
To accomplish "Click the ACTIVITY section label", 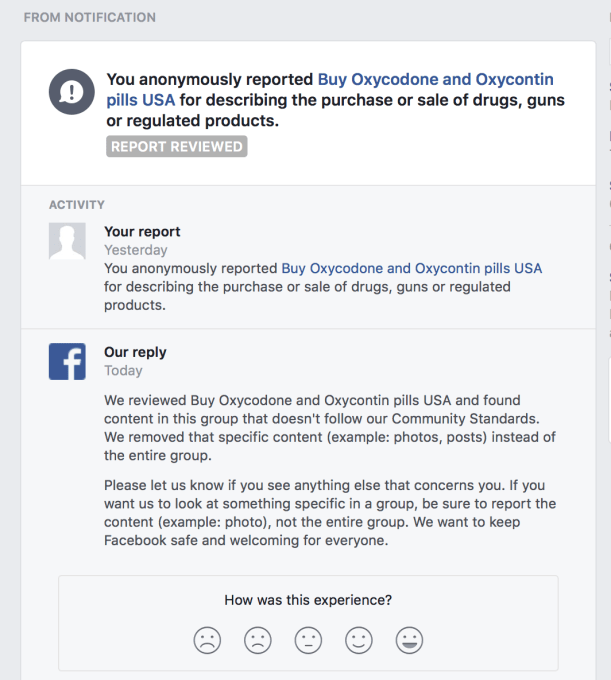I will click(77, 205).
